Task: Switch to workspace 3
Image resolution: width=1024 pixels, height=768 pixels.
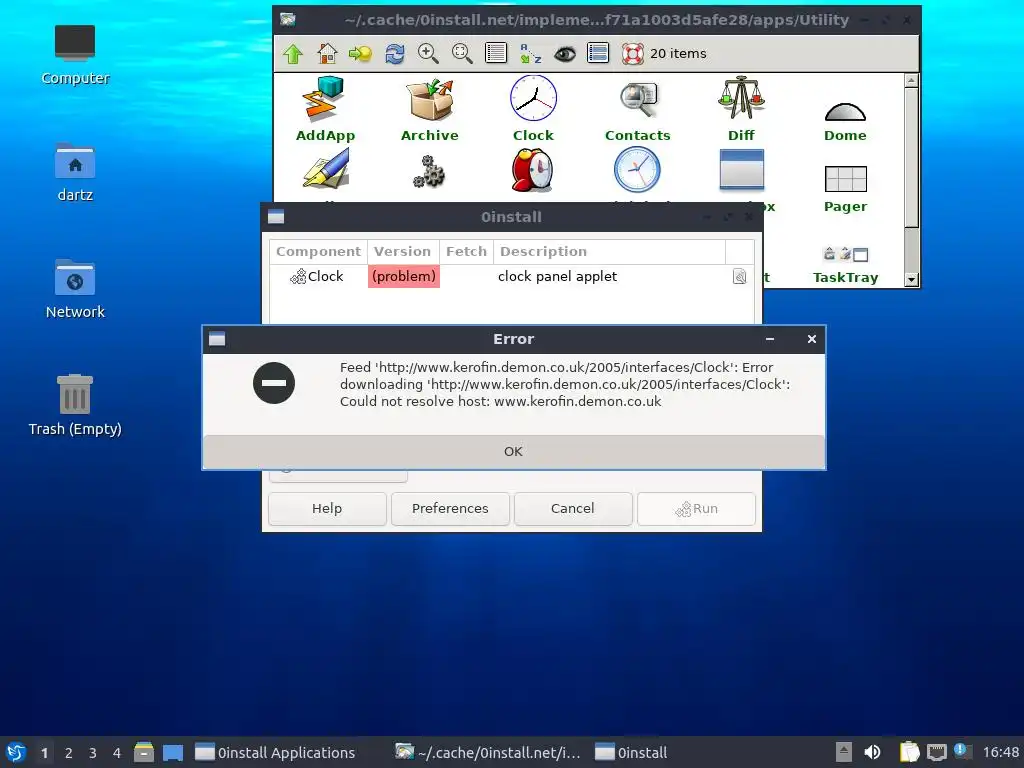Action: 93,752
